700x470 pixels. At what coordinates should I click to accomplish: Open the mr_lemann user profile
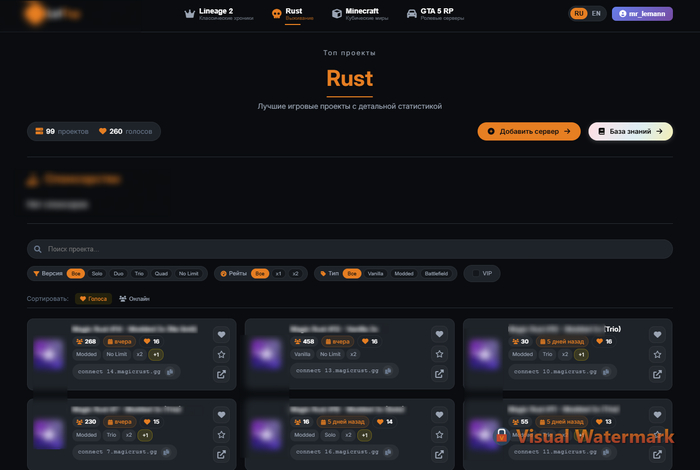click(642, 13)
